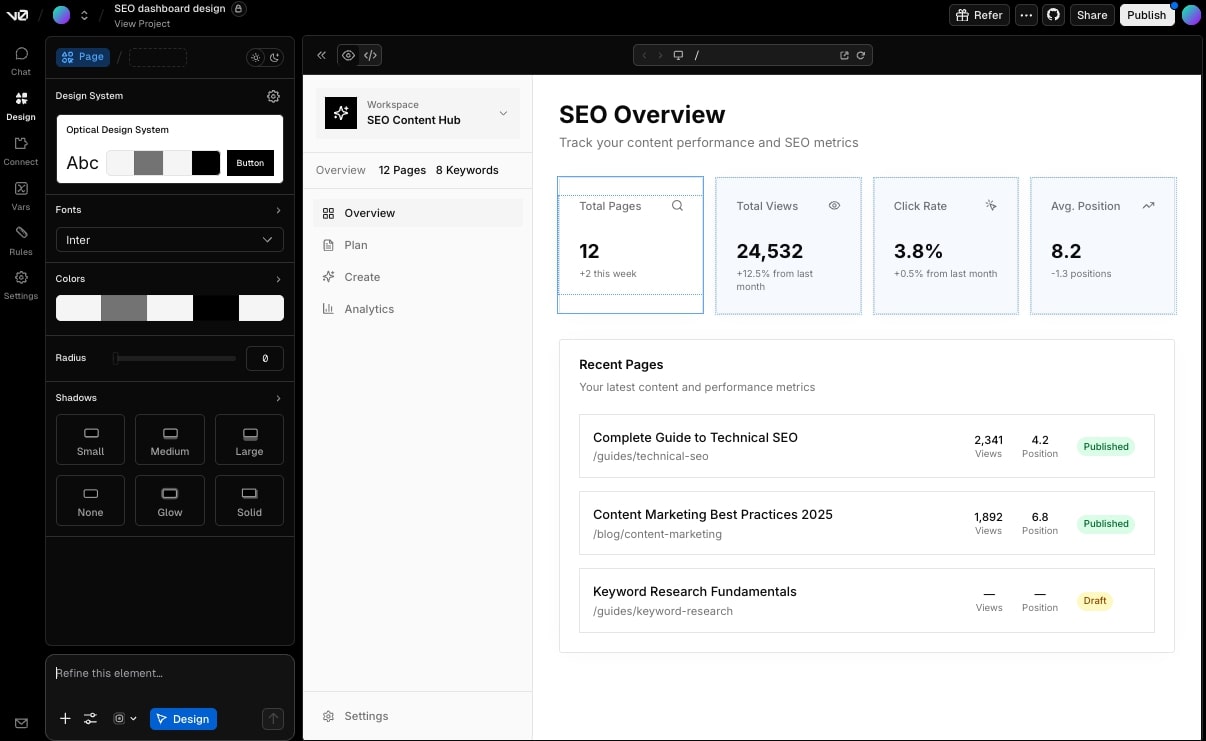Click the Share button
Viewport: 1206px width, 741px height.
(x=1092, y=15)
